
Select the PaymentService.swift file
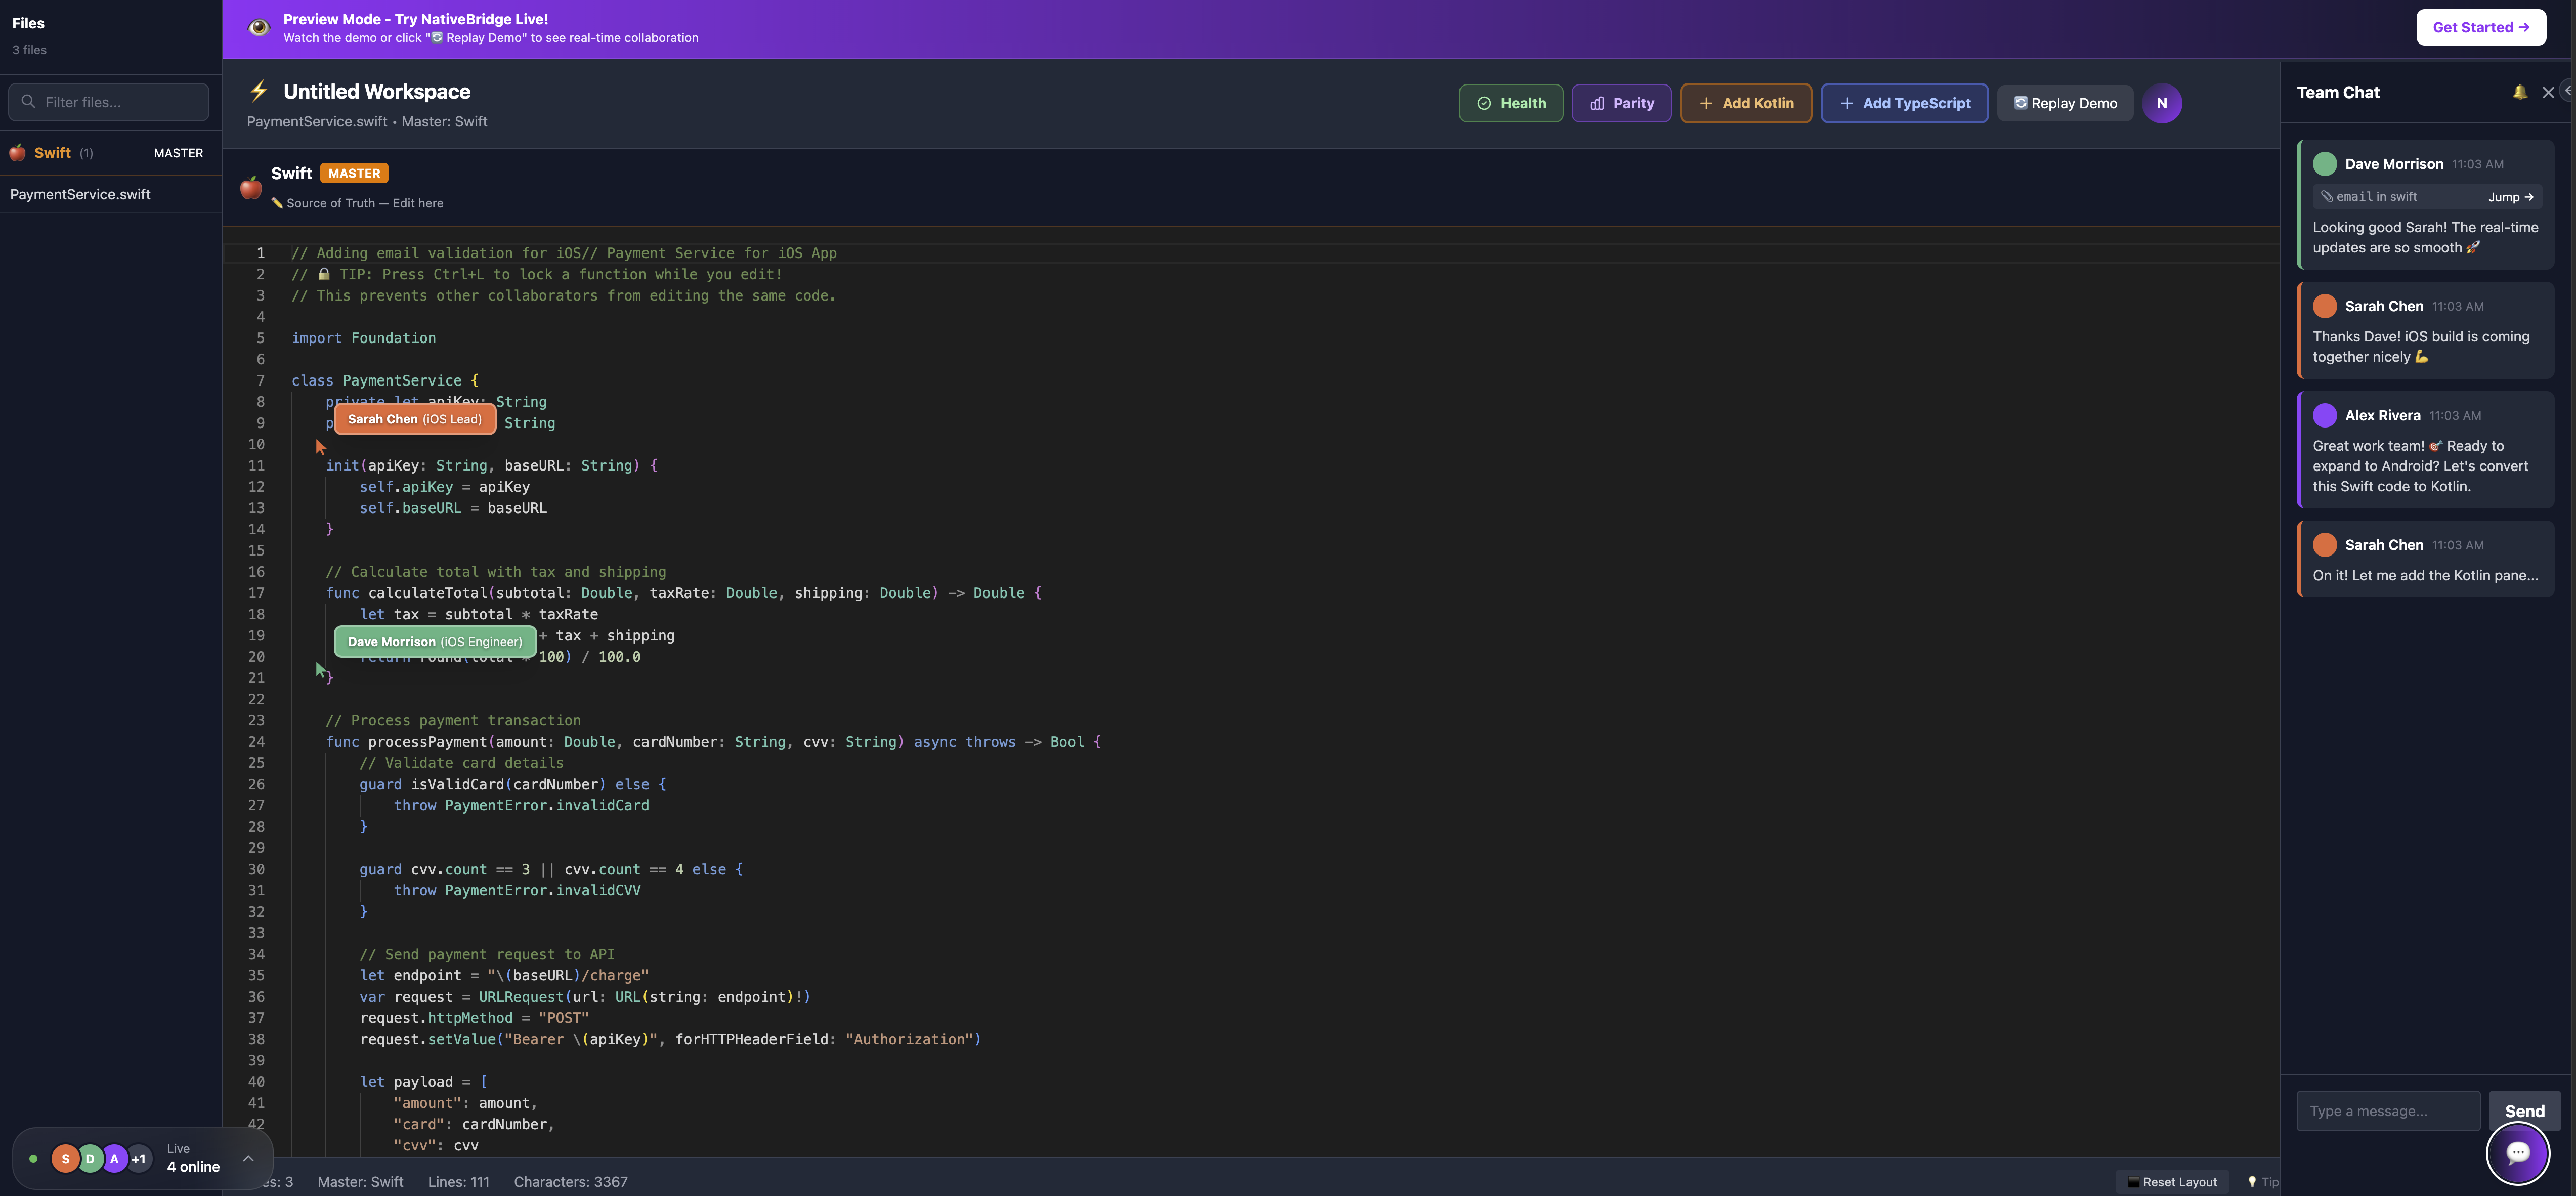click(81, 194)
